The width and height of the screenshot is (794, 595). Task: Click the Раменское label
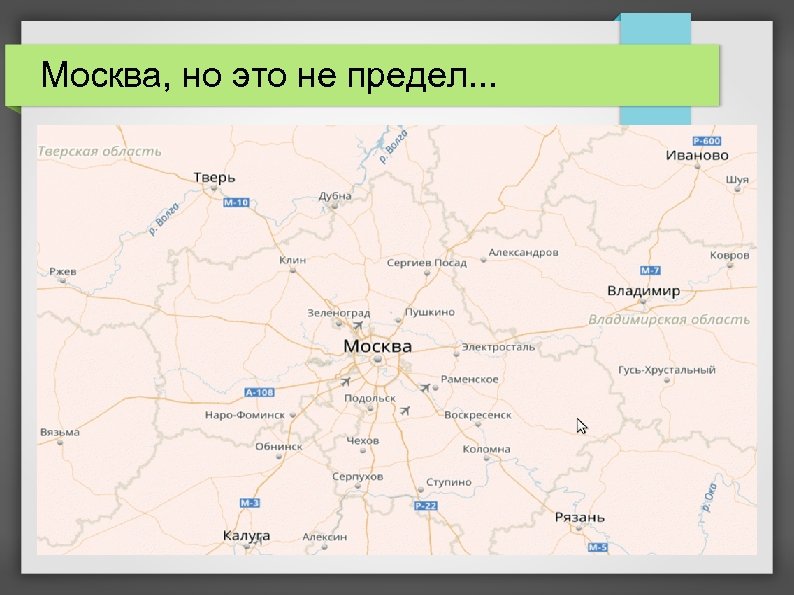[469, 379]
